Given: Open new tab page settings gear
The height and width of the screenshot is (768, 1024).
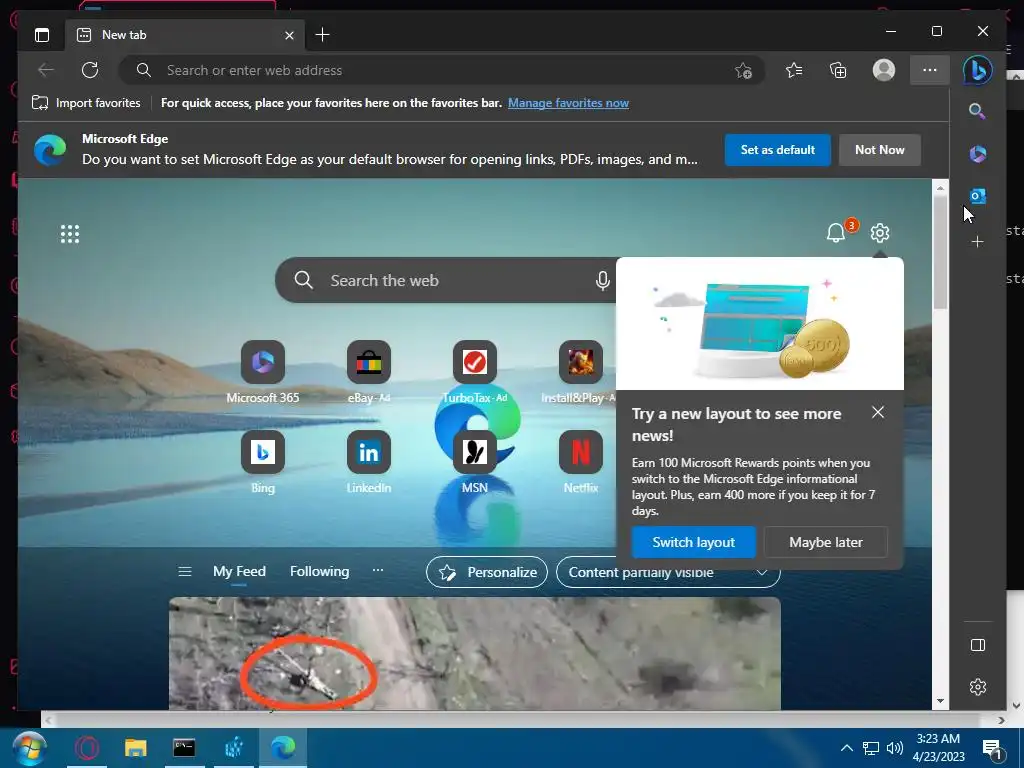Looking at the screenshot, I should tap(880, 233).
